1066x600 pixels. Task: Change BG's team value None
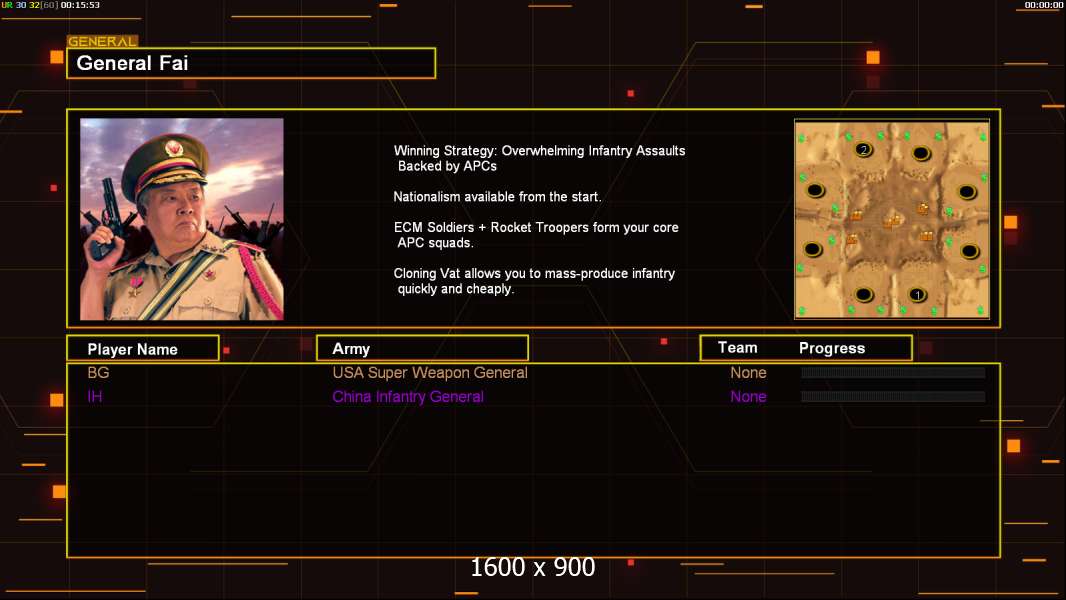(x=748, y=372)
